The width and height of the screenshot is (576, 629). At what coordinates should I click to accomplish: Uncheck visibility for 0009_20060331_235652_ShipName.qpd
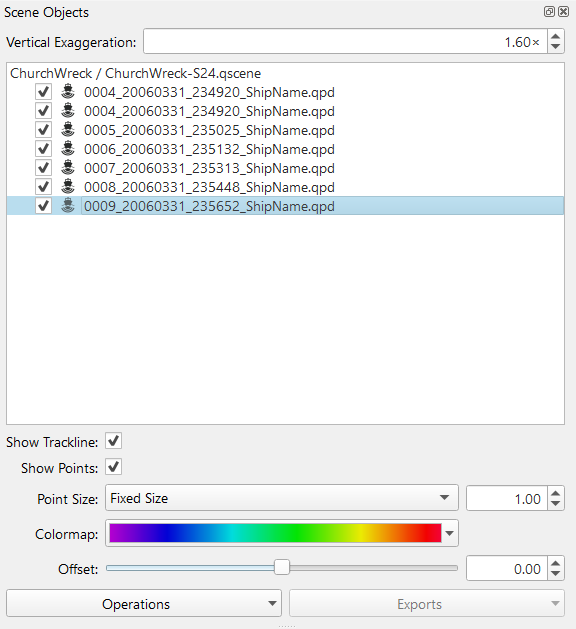click(x=43, y=205)
